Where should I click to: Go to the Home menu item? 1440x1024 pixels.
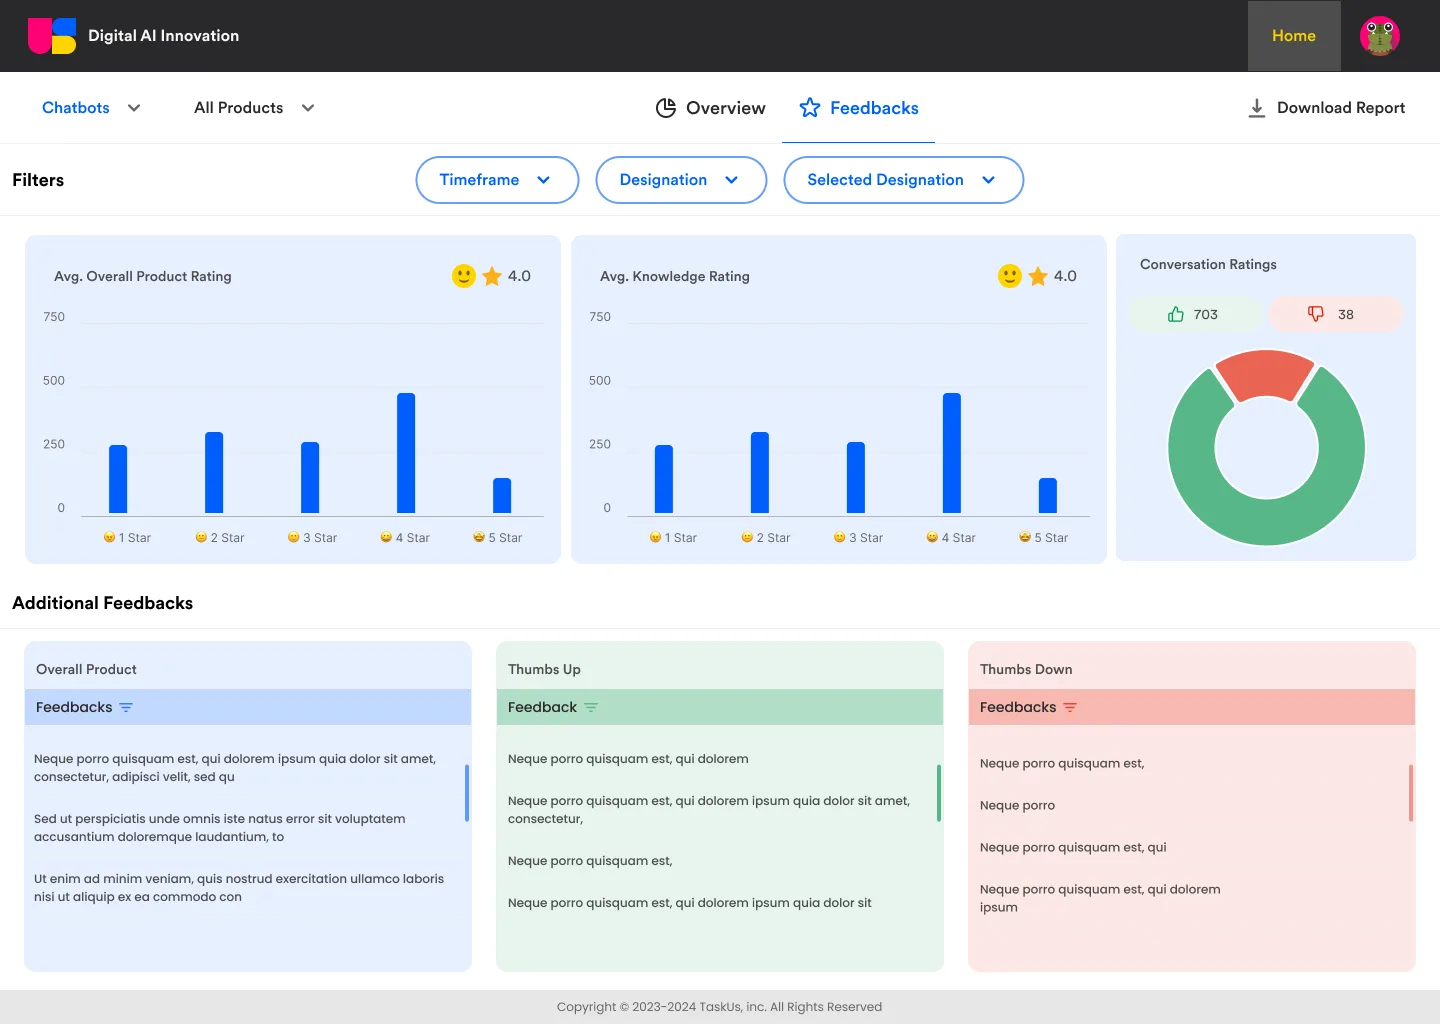(1294, 36)
